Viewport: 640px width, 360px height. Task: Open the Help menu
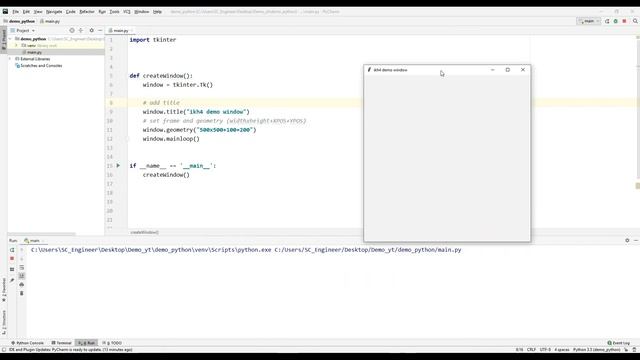click(x=157, y=12)
